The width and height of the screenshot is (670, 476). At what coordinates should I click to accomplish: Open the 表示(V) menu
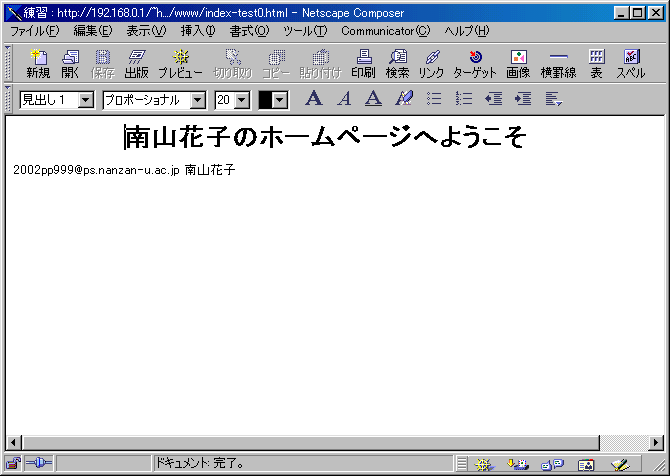[x=146, y=31]
